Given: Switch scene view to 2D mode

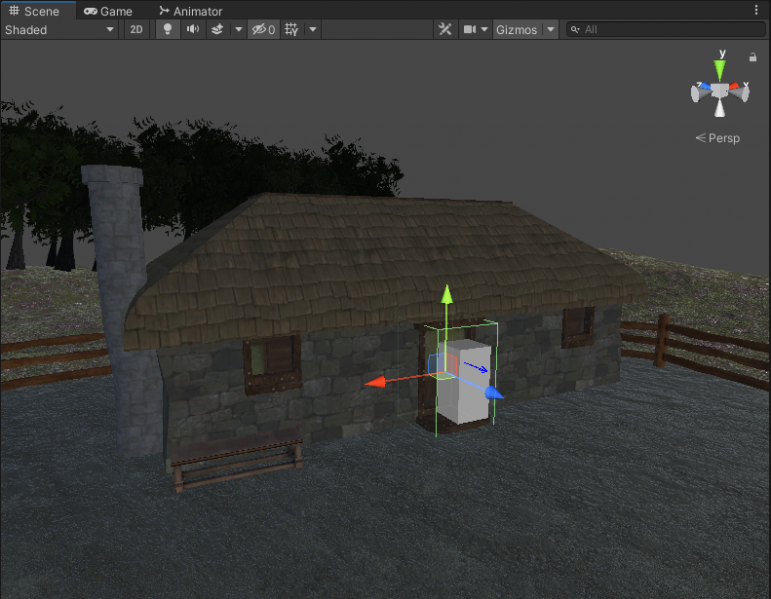Looking at the screenshot, I should [136, 29].
